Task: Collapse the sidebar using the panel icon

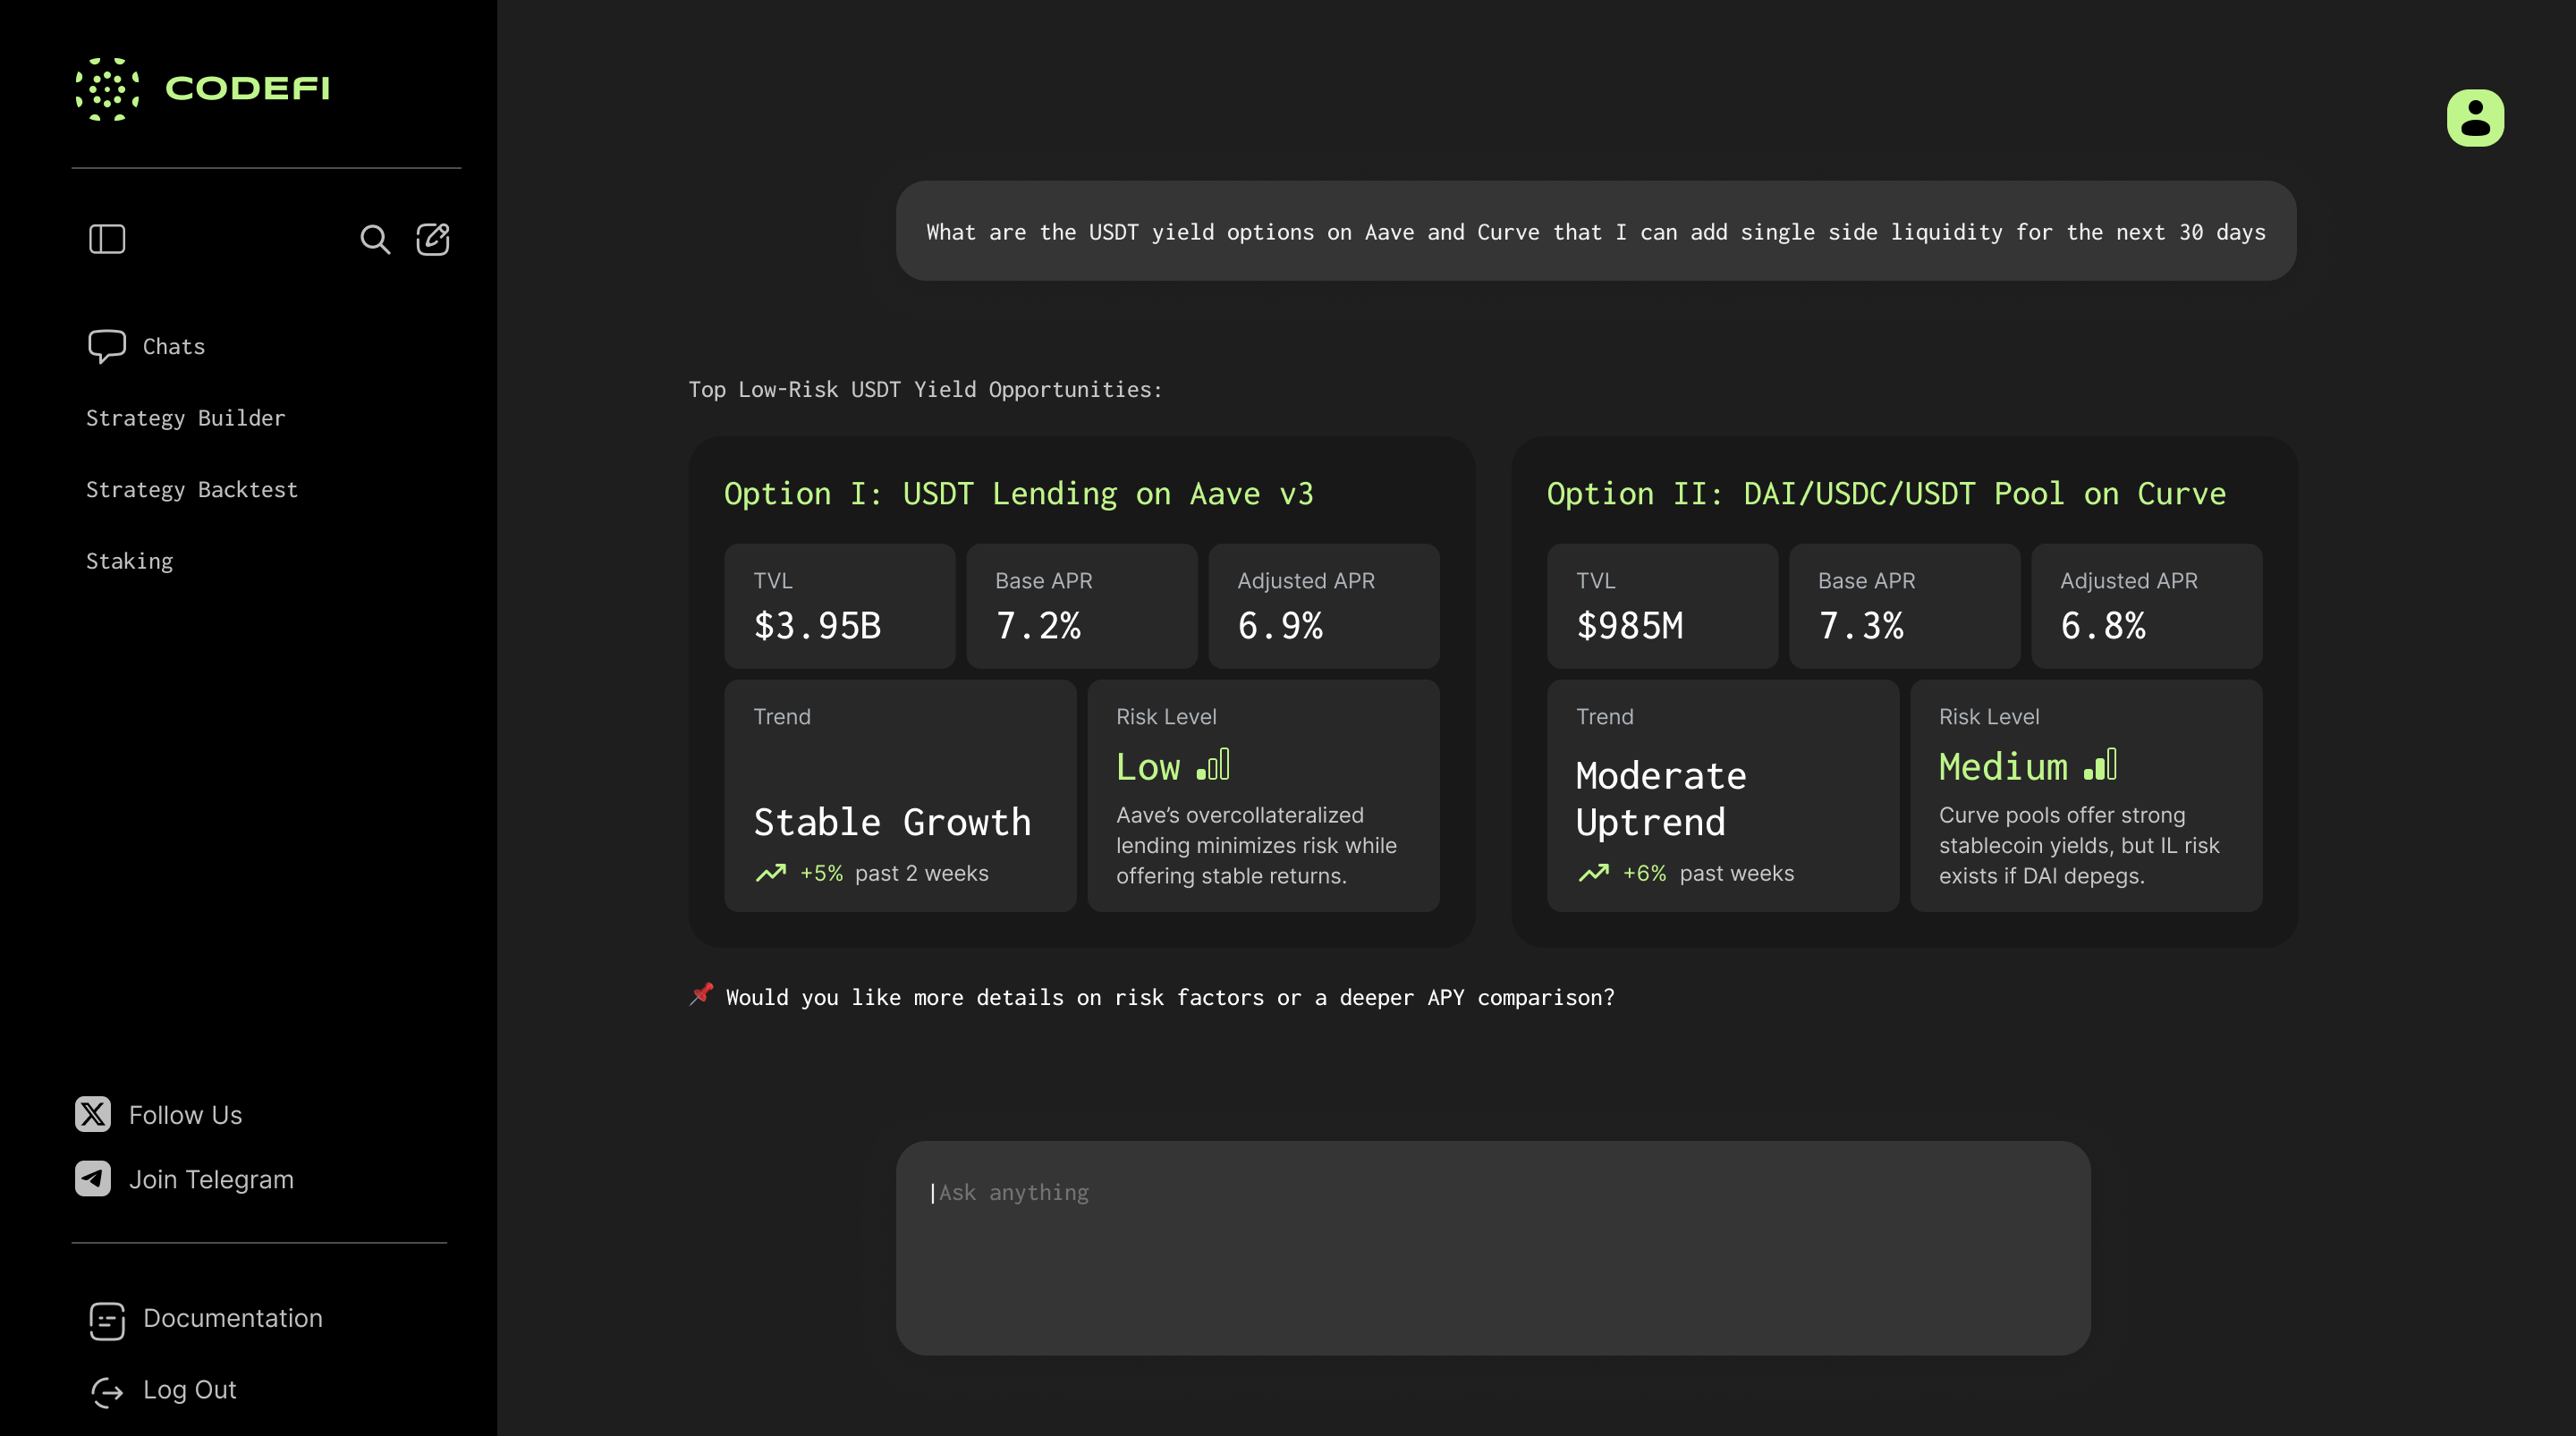Action: pyautogui.click(x=107, y=239)
